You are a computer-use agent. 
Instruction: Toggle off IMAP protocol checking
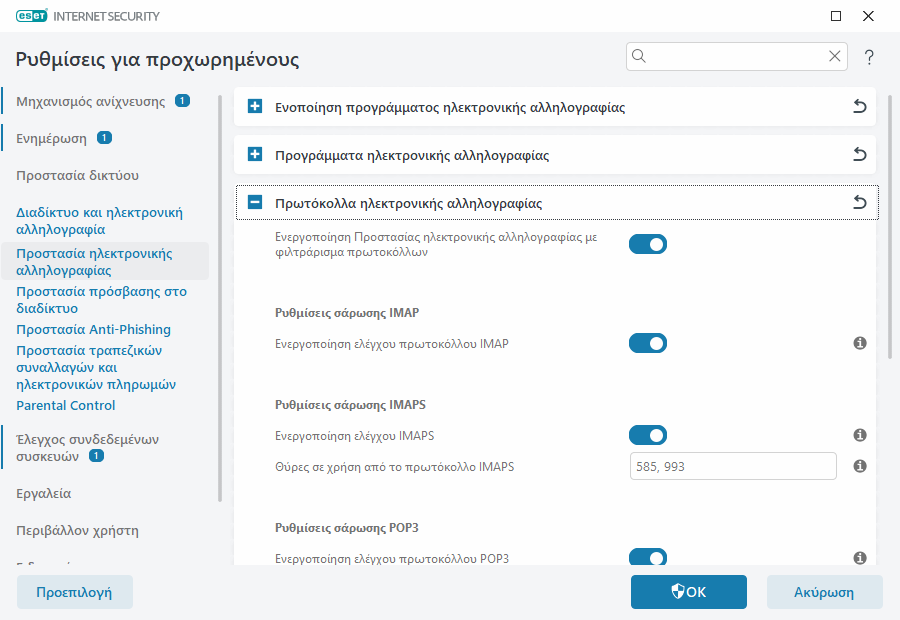(647, 343)
